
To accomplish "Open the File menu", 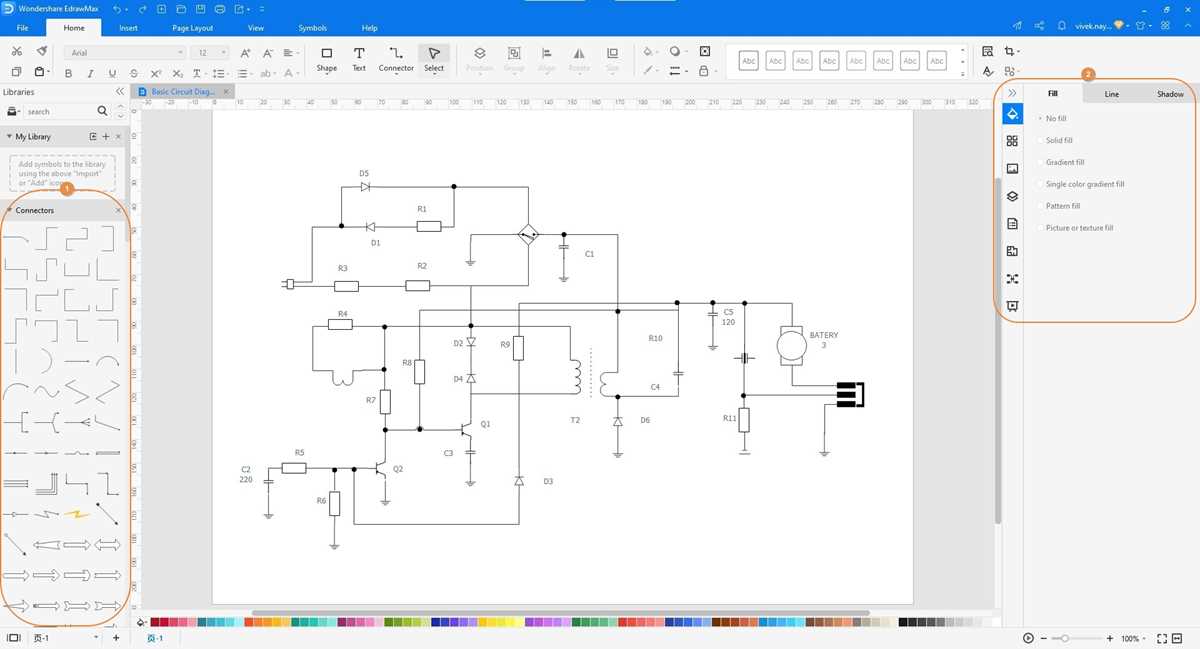I will pyautogui.click(x=23, y=28).
